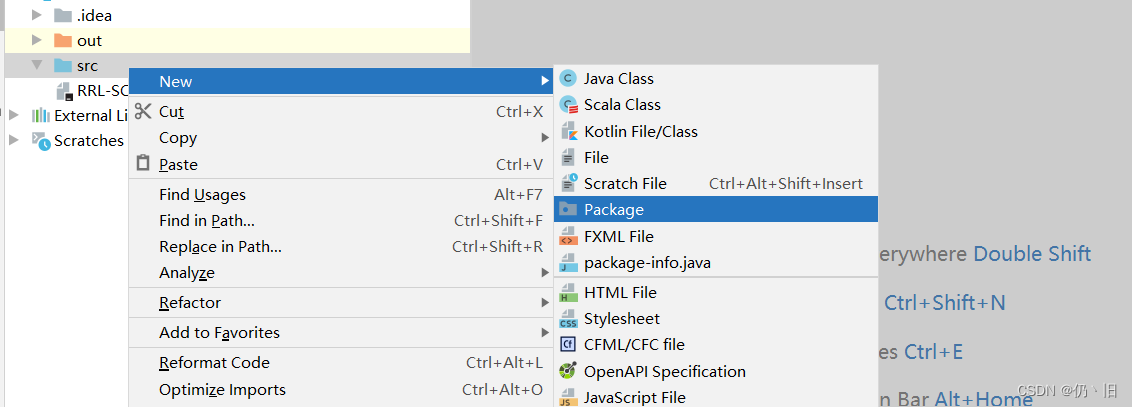
Task: Open the Copy submenu arrow
Action: pos(545,137)
